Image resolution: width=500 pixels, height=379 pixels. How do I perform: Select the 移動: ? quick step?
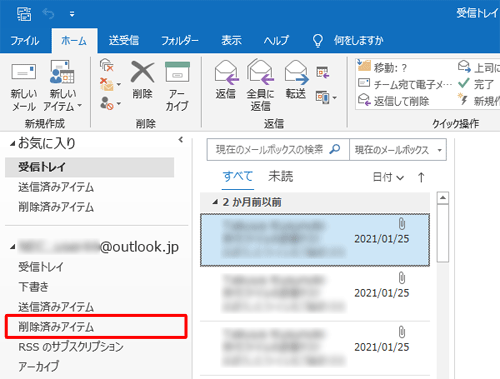(383, 68)
